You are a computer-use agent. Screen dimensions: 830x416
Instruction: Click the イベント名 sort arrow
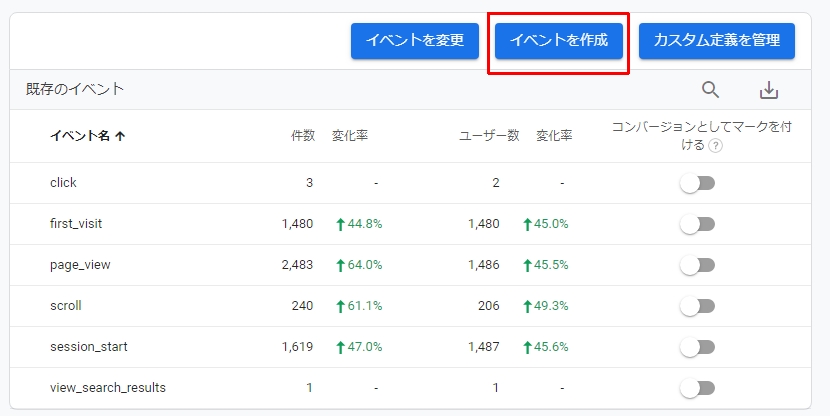(120, 136)
